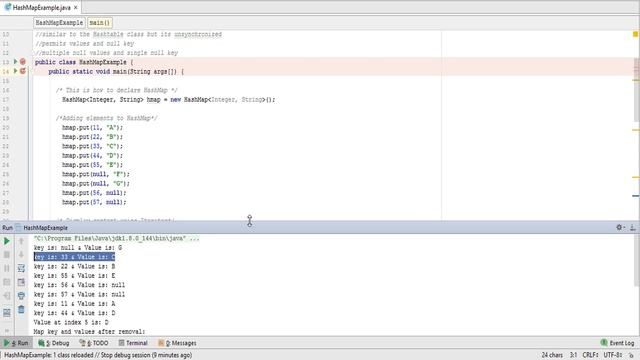
Task: Expand more Run toolbar actions chevron
Action: tap(7, 330)
